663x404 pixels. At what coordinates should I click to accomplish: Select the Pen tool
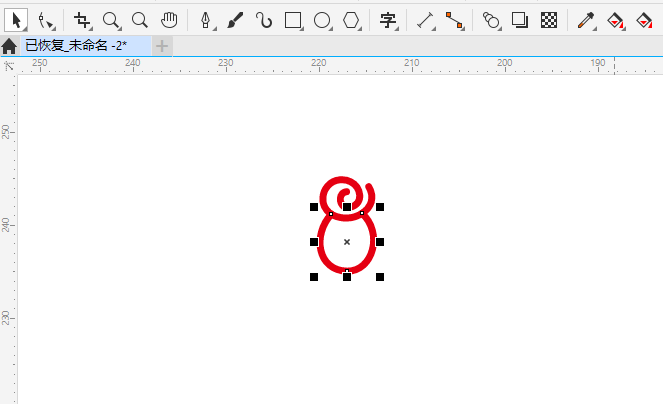coord(206,20)
